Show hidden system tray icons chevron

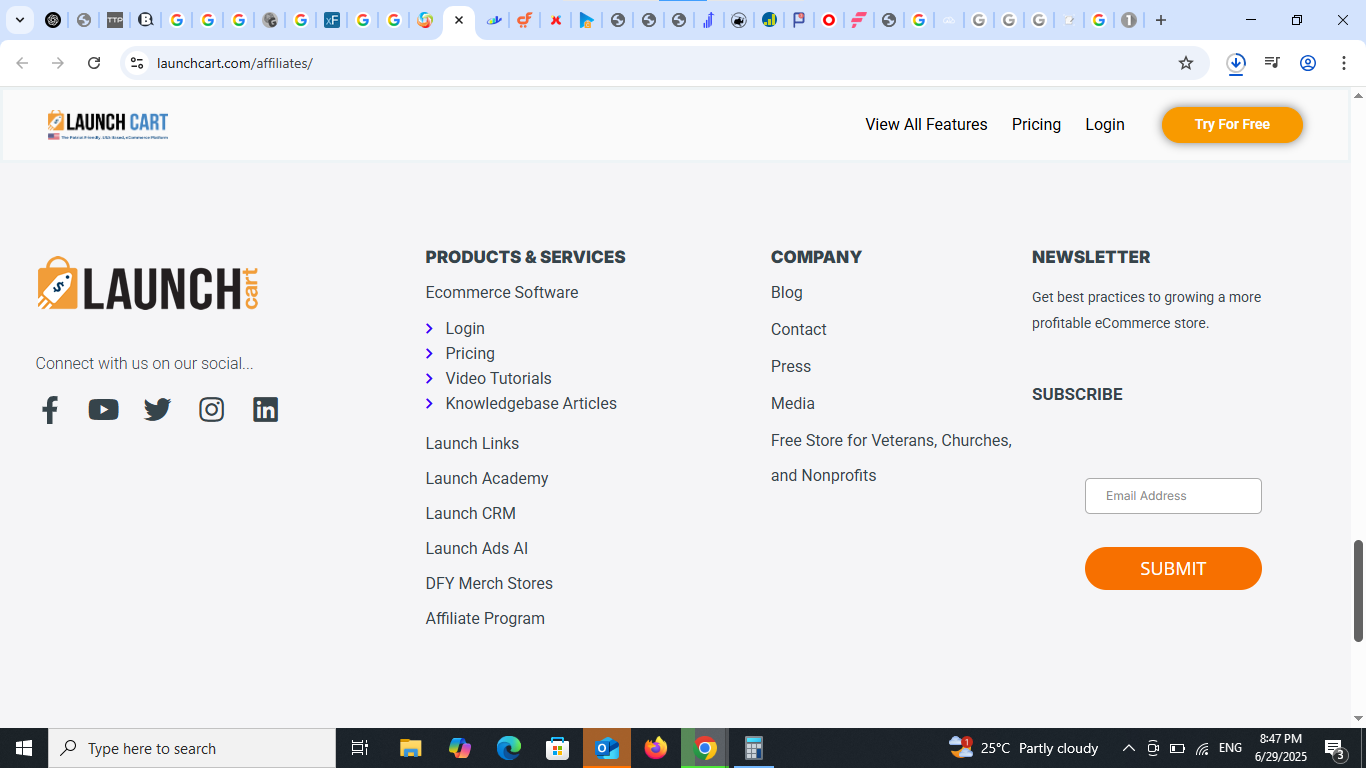click(1128, 748)
